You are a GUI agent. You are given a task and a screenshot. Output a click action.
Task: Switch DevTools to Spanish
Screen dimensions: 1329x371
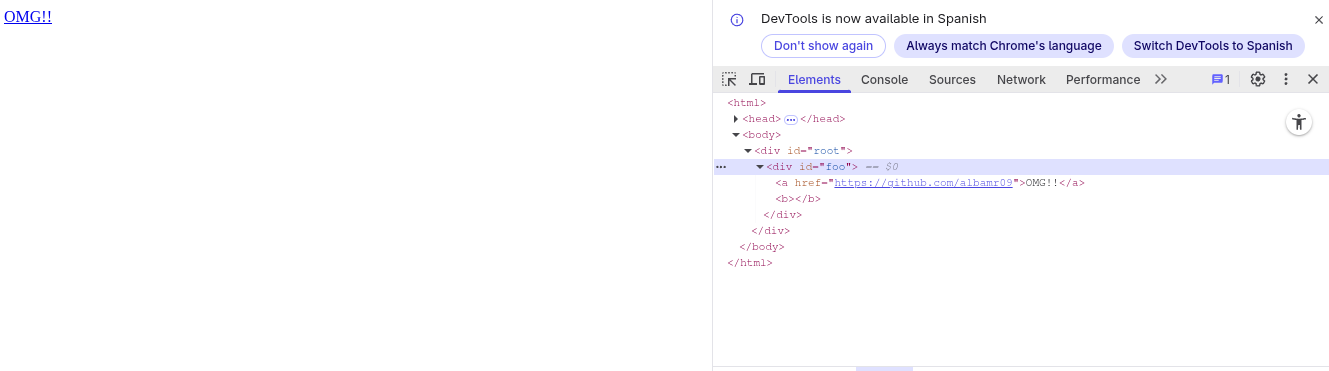pyautogui.click(x=1213, y=46)
